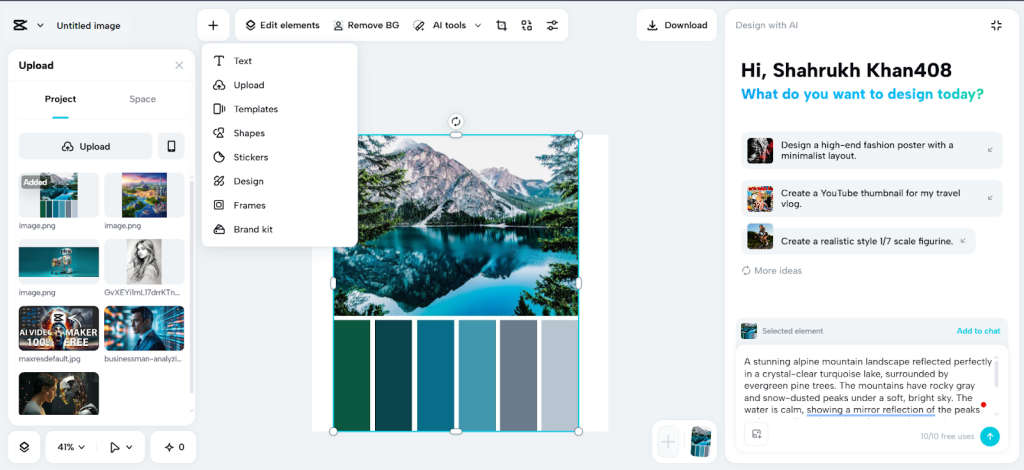Image resolution: width=1024 pixels, height=470 pixels.
Task: Switch to the Space tab
Action: (142, 99)
